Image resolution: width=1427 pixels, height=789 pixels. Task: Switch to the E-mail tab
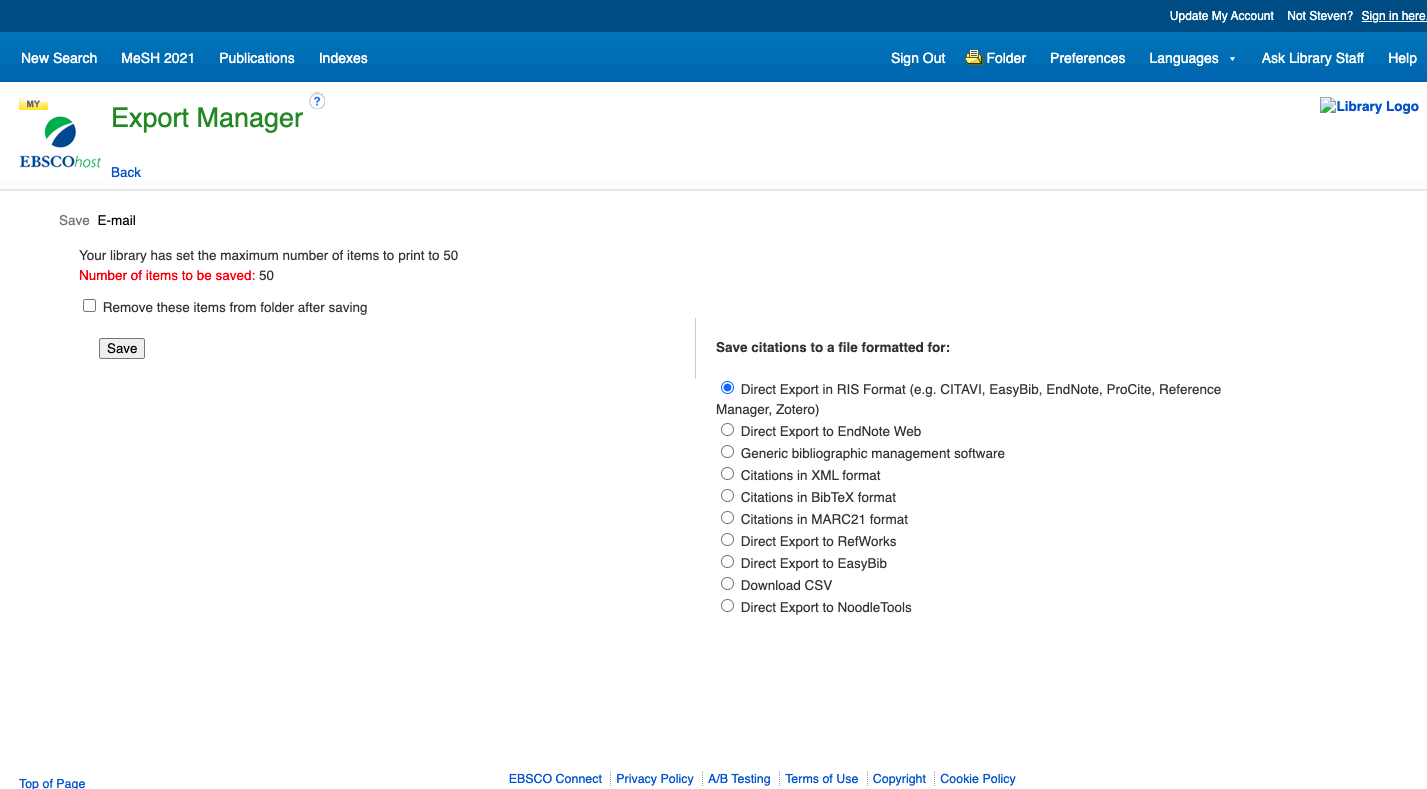click(x=117, y=220)
